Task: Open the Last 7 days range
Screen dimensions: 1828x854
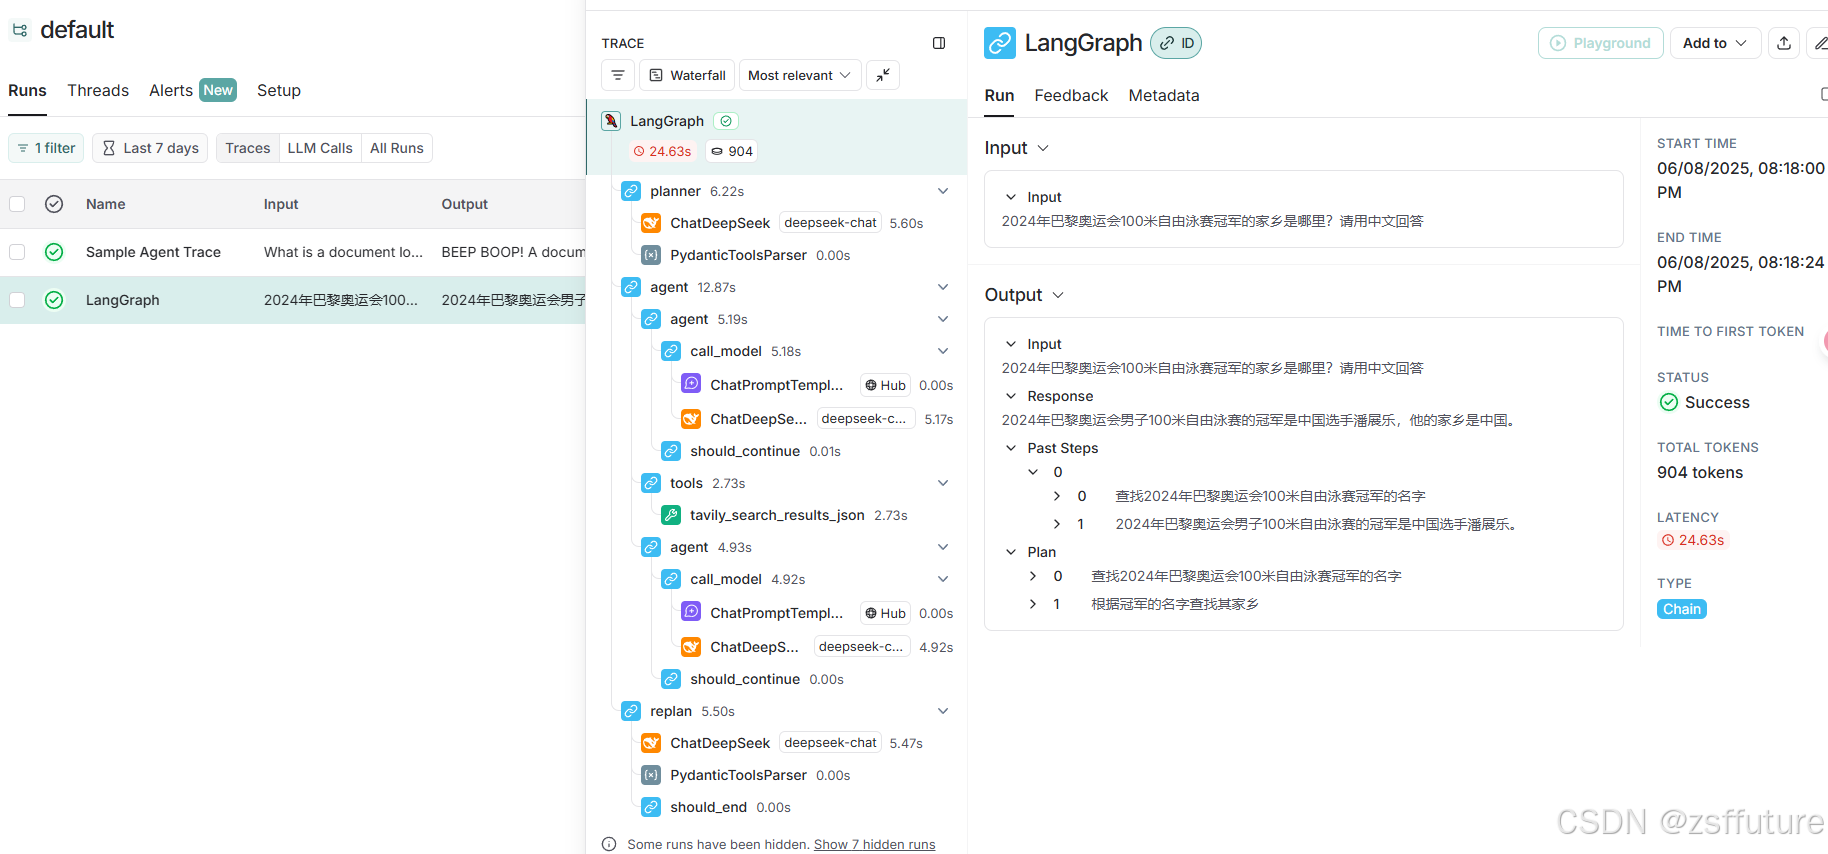Action: pos(151,148)
